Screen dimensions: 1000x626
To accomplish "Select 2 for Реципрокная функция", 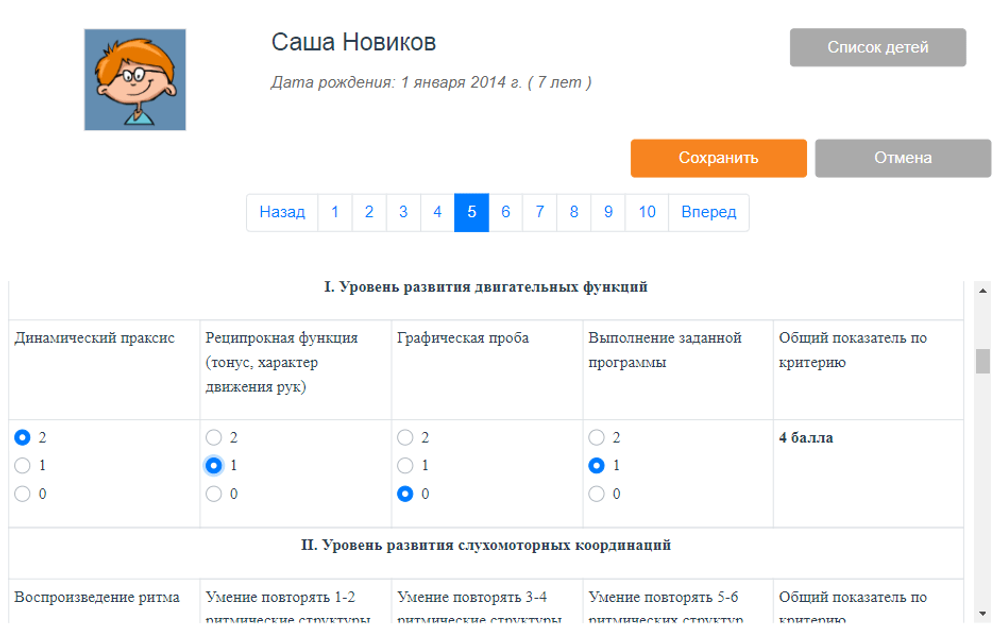I will click(213, 437).
